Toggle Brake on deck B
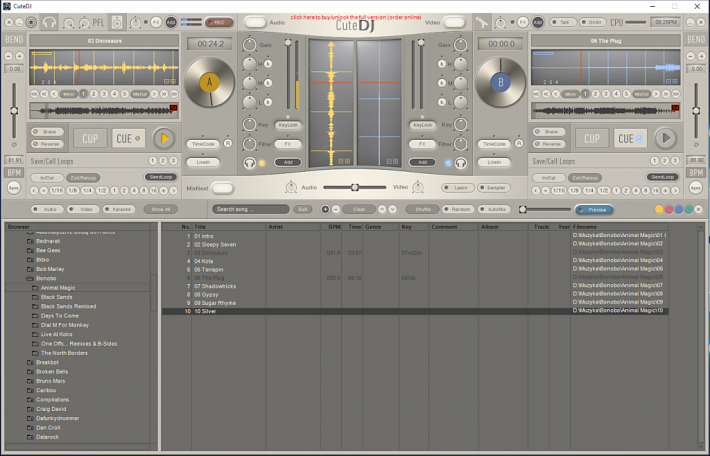 click(x=549, y=132)
